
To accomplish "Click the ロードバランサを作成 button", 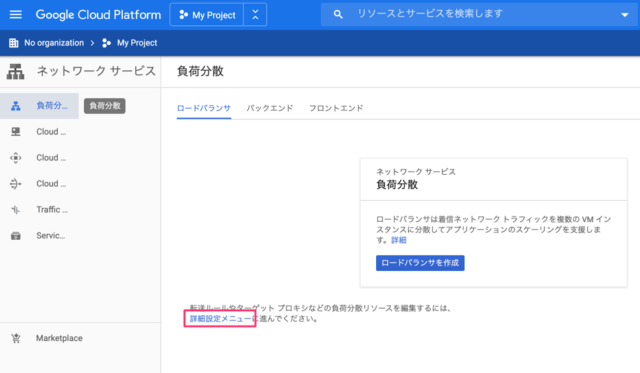I will pyautogui.click(x=420, y=263).
